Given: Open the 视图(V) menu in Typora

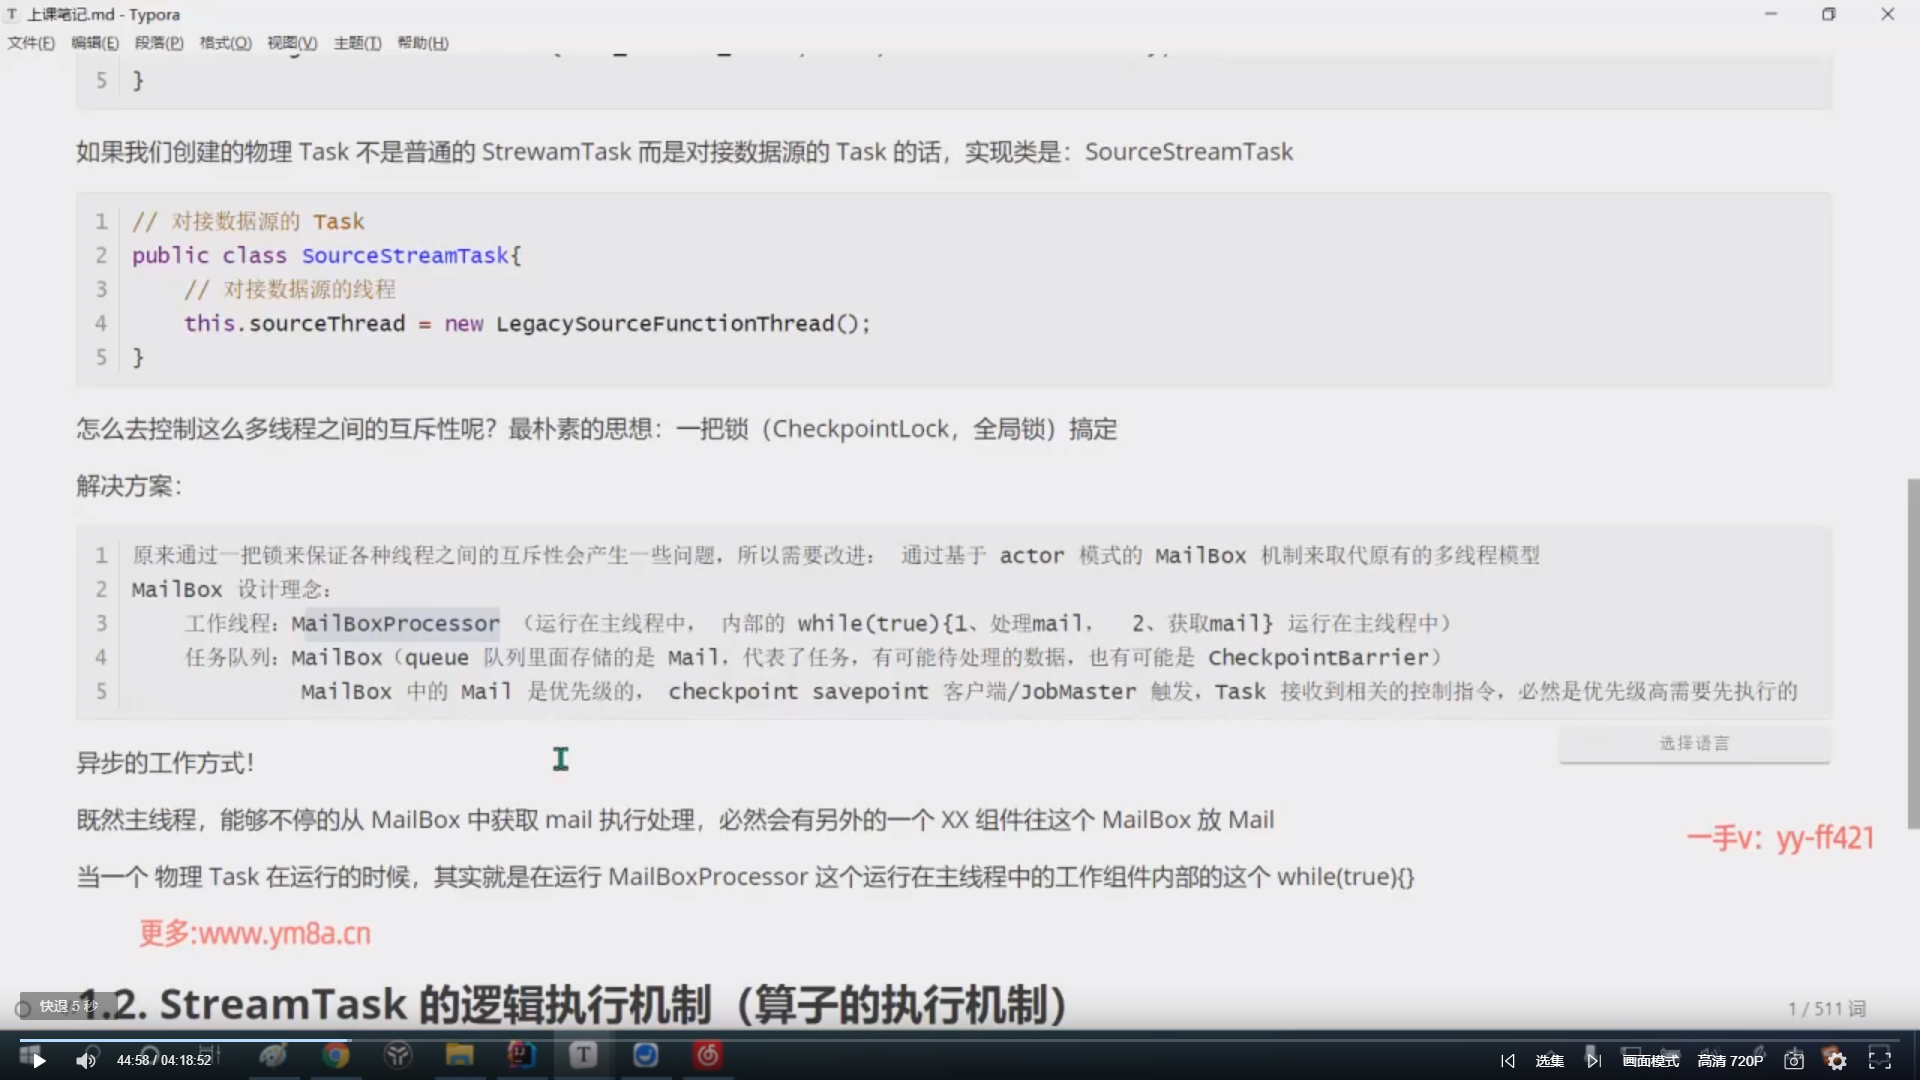Looking at the screenshot, I should point(291,43).
